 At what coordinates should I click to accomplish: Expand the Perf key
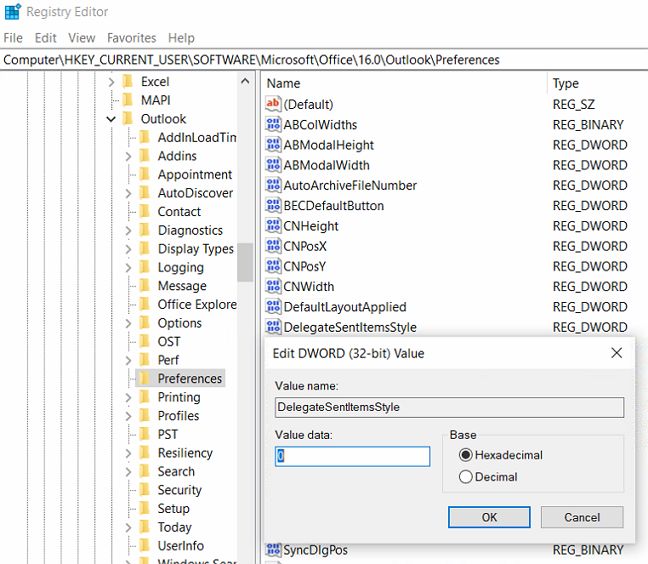point(128,360)
